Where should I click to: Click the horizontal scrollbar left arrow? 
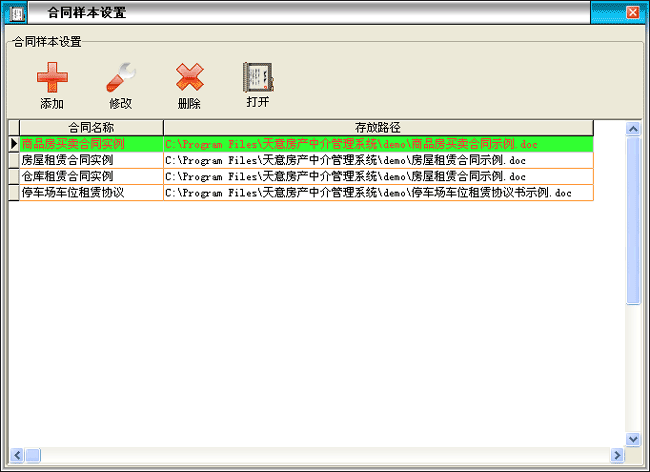(15, 455)
